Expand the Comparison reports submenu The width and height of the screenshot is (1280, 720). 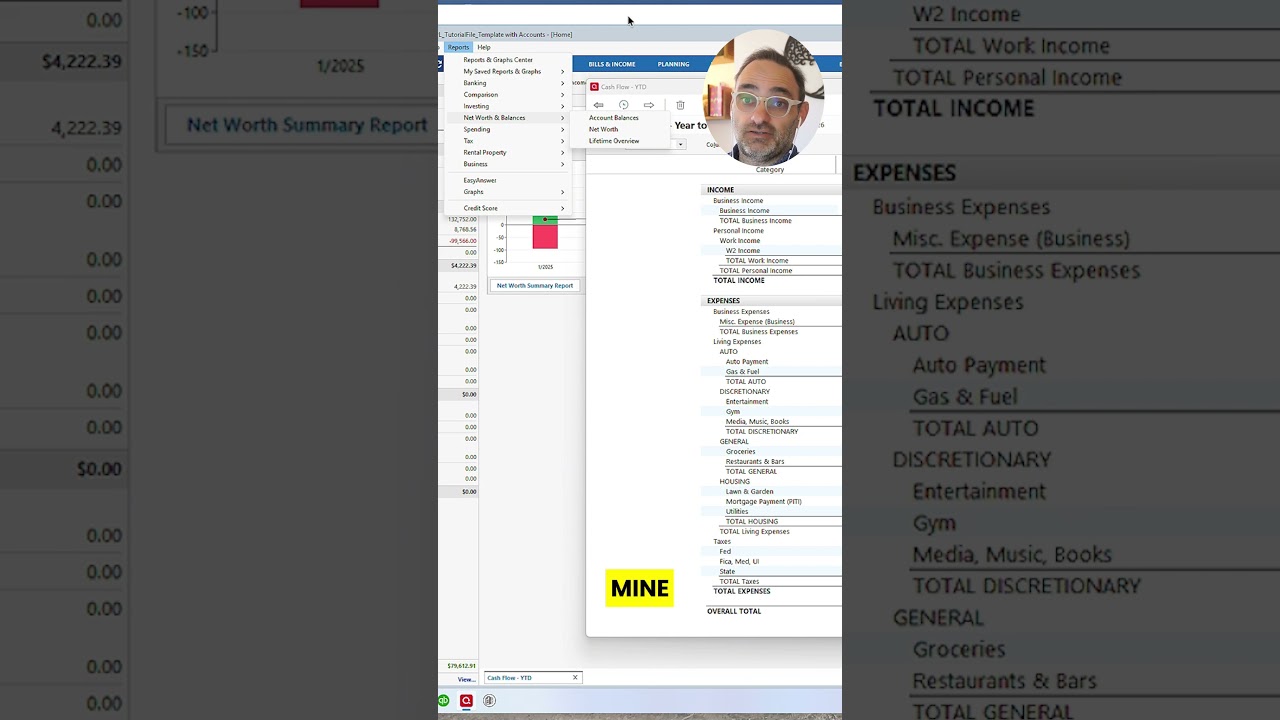[x=508, y=95]
